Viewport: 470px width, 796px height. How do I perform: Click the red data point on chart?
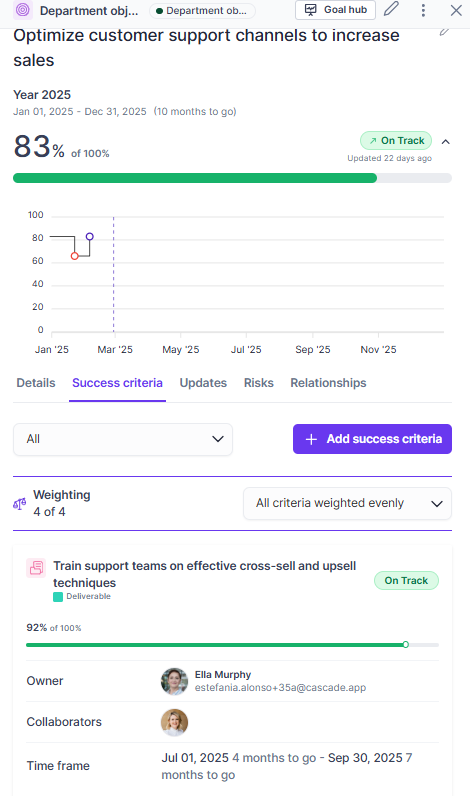(x=75, y=256)
